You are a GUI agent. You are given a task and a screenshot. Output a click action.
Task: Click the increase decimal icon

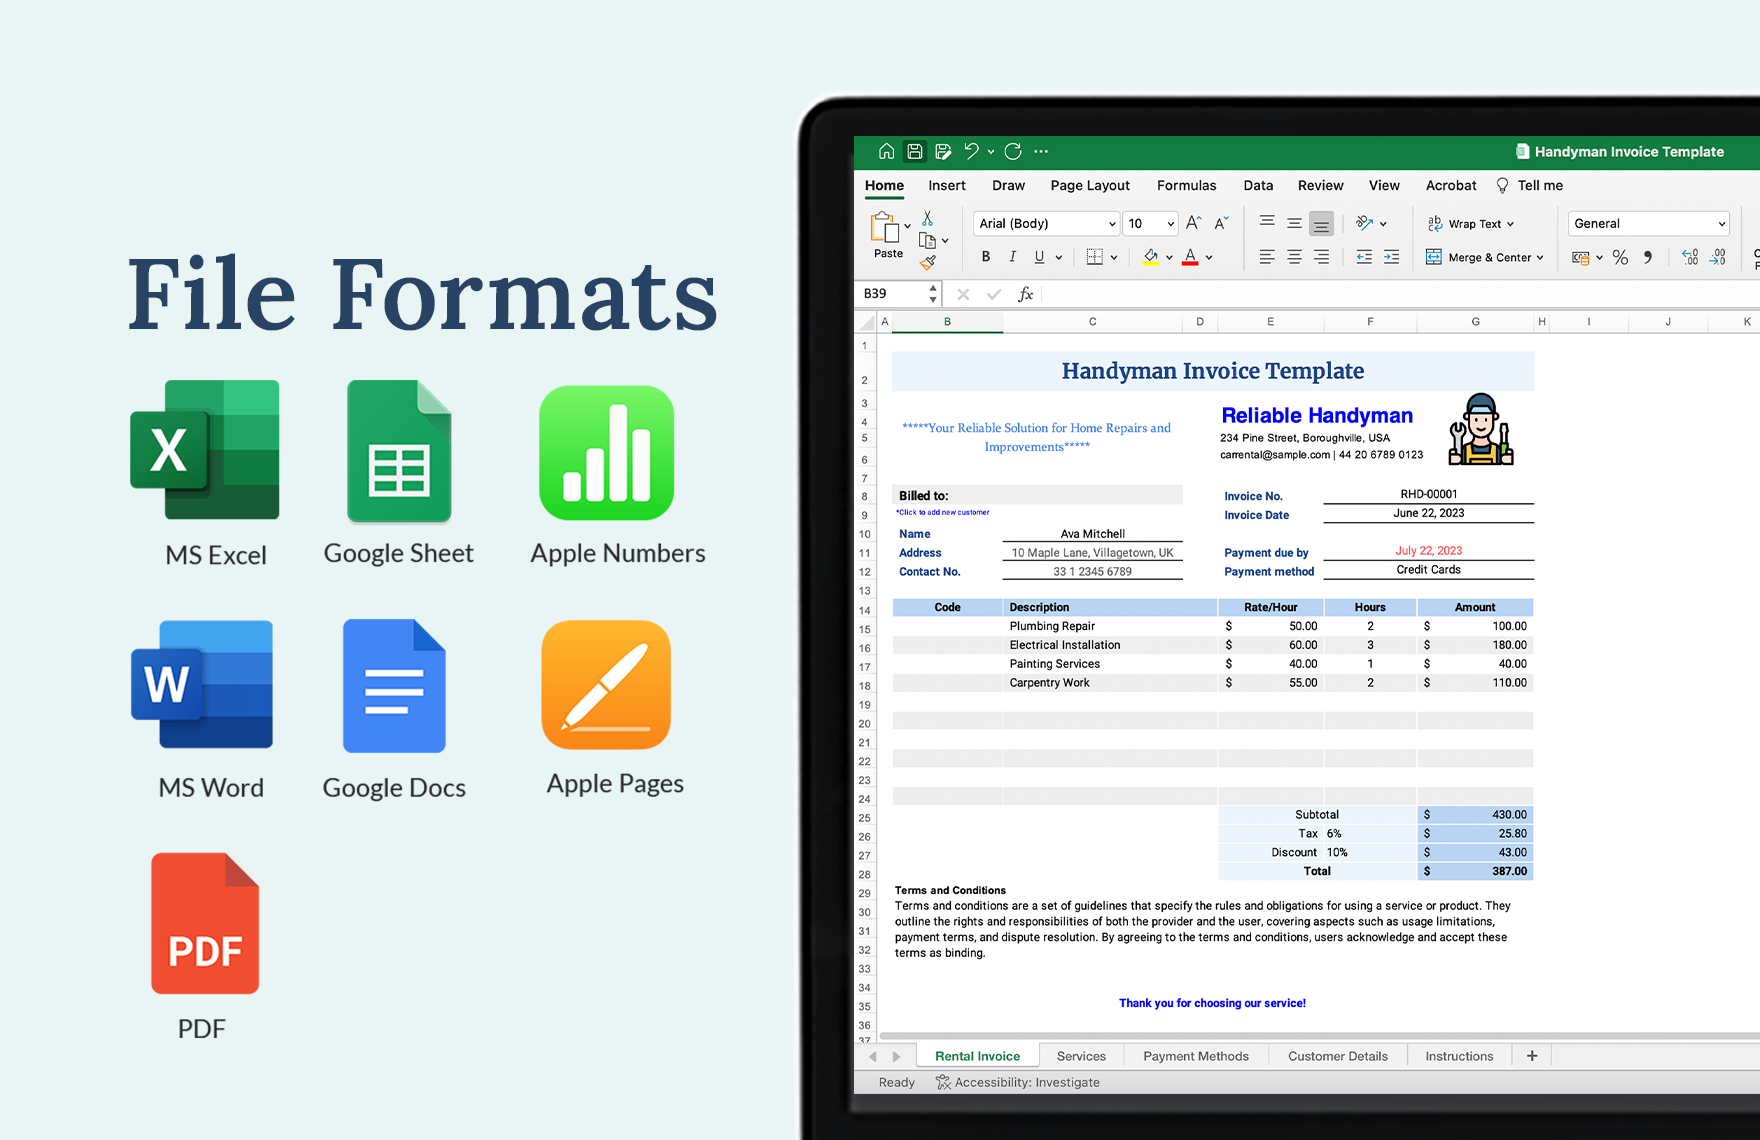(x=1690, y=257)
